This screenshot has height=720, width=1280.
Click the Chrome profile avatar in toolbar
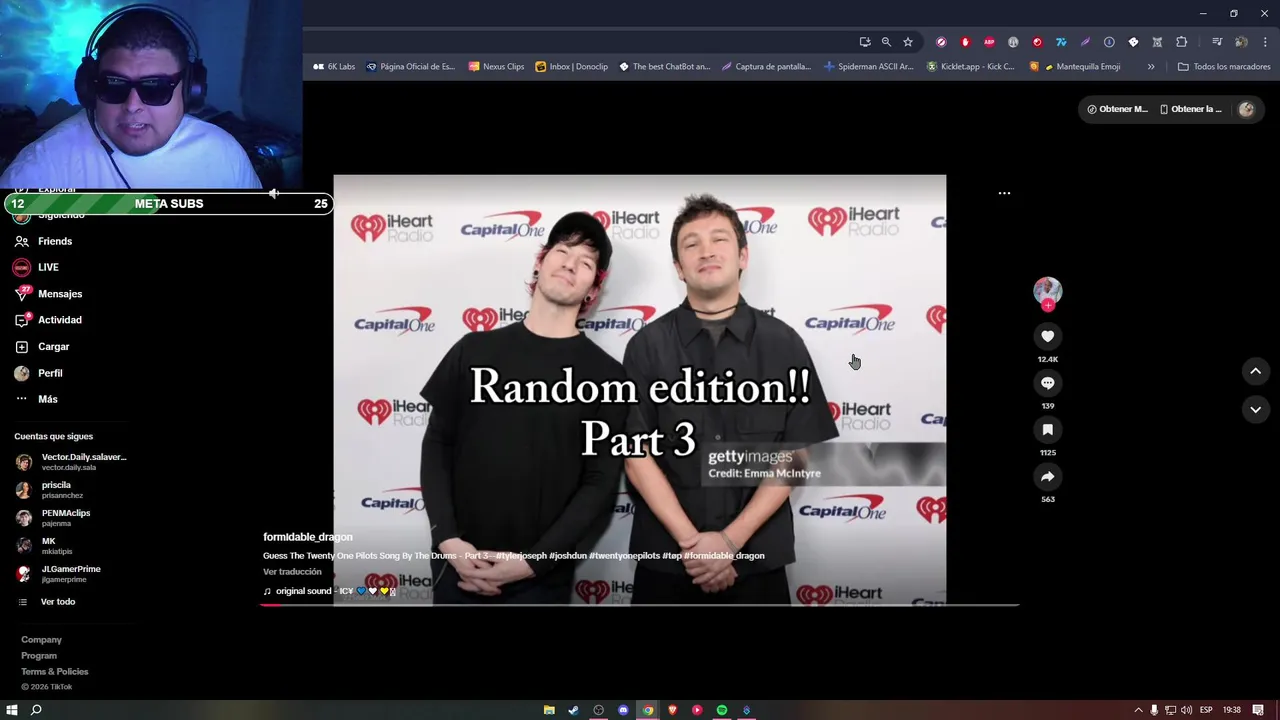[1241, 42]
